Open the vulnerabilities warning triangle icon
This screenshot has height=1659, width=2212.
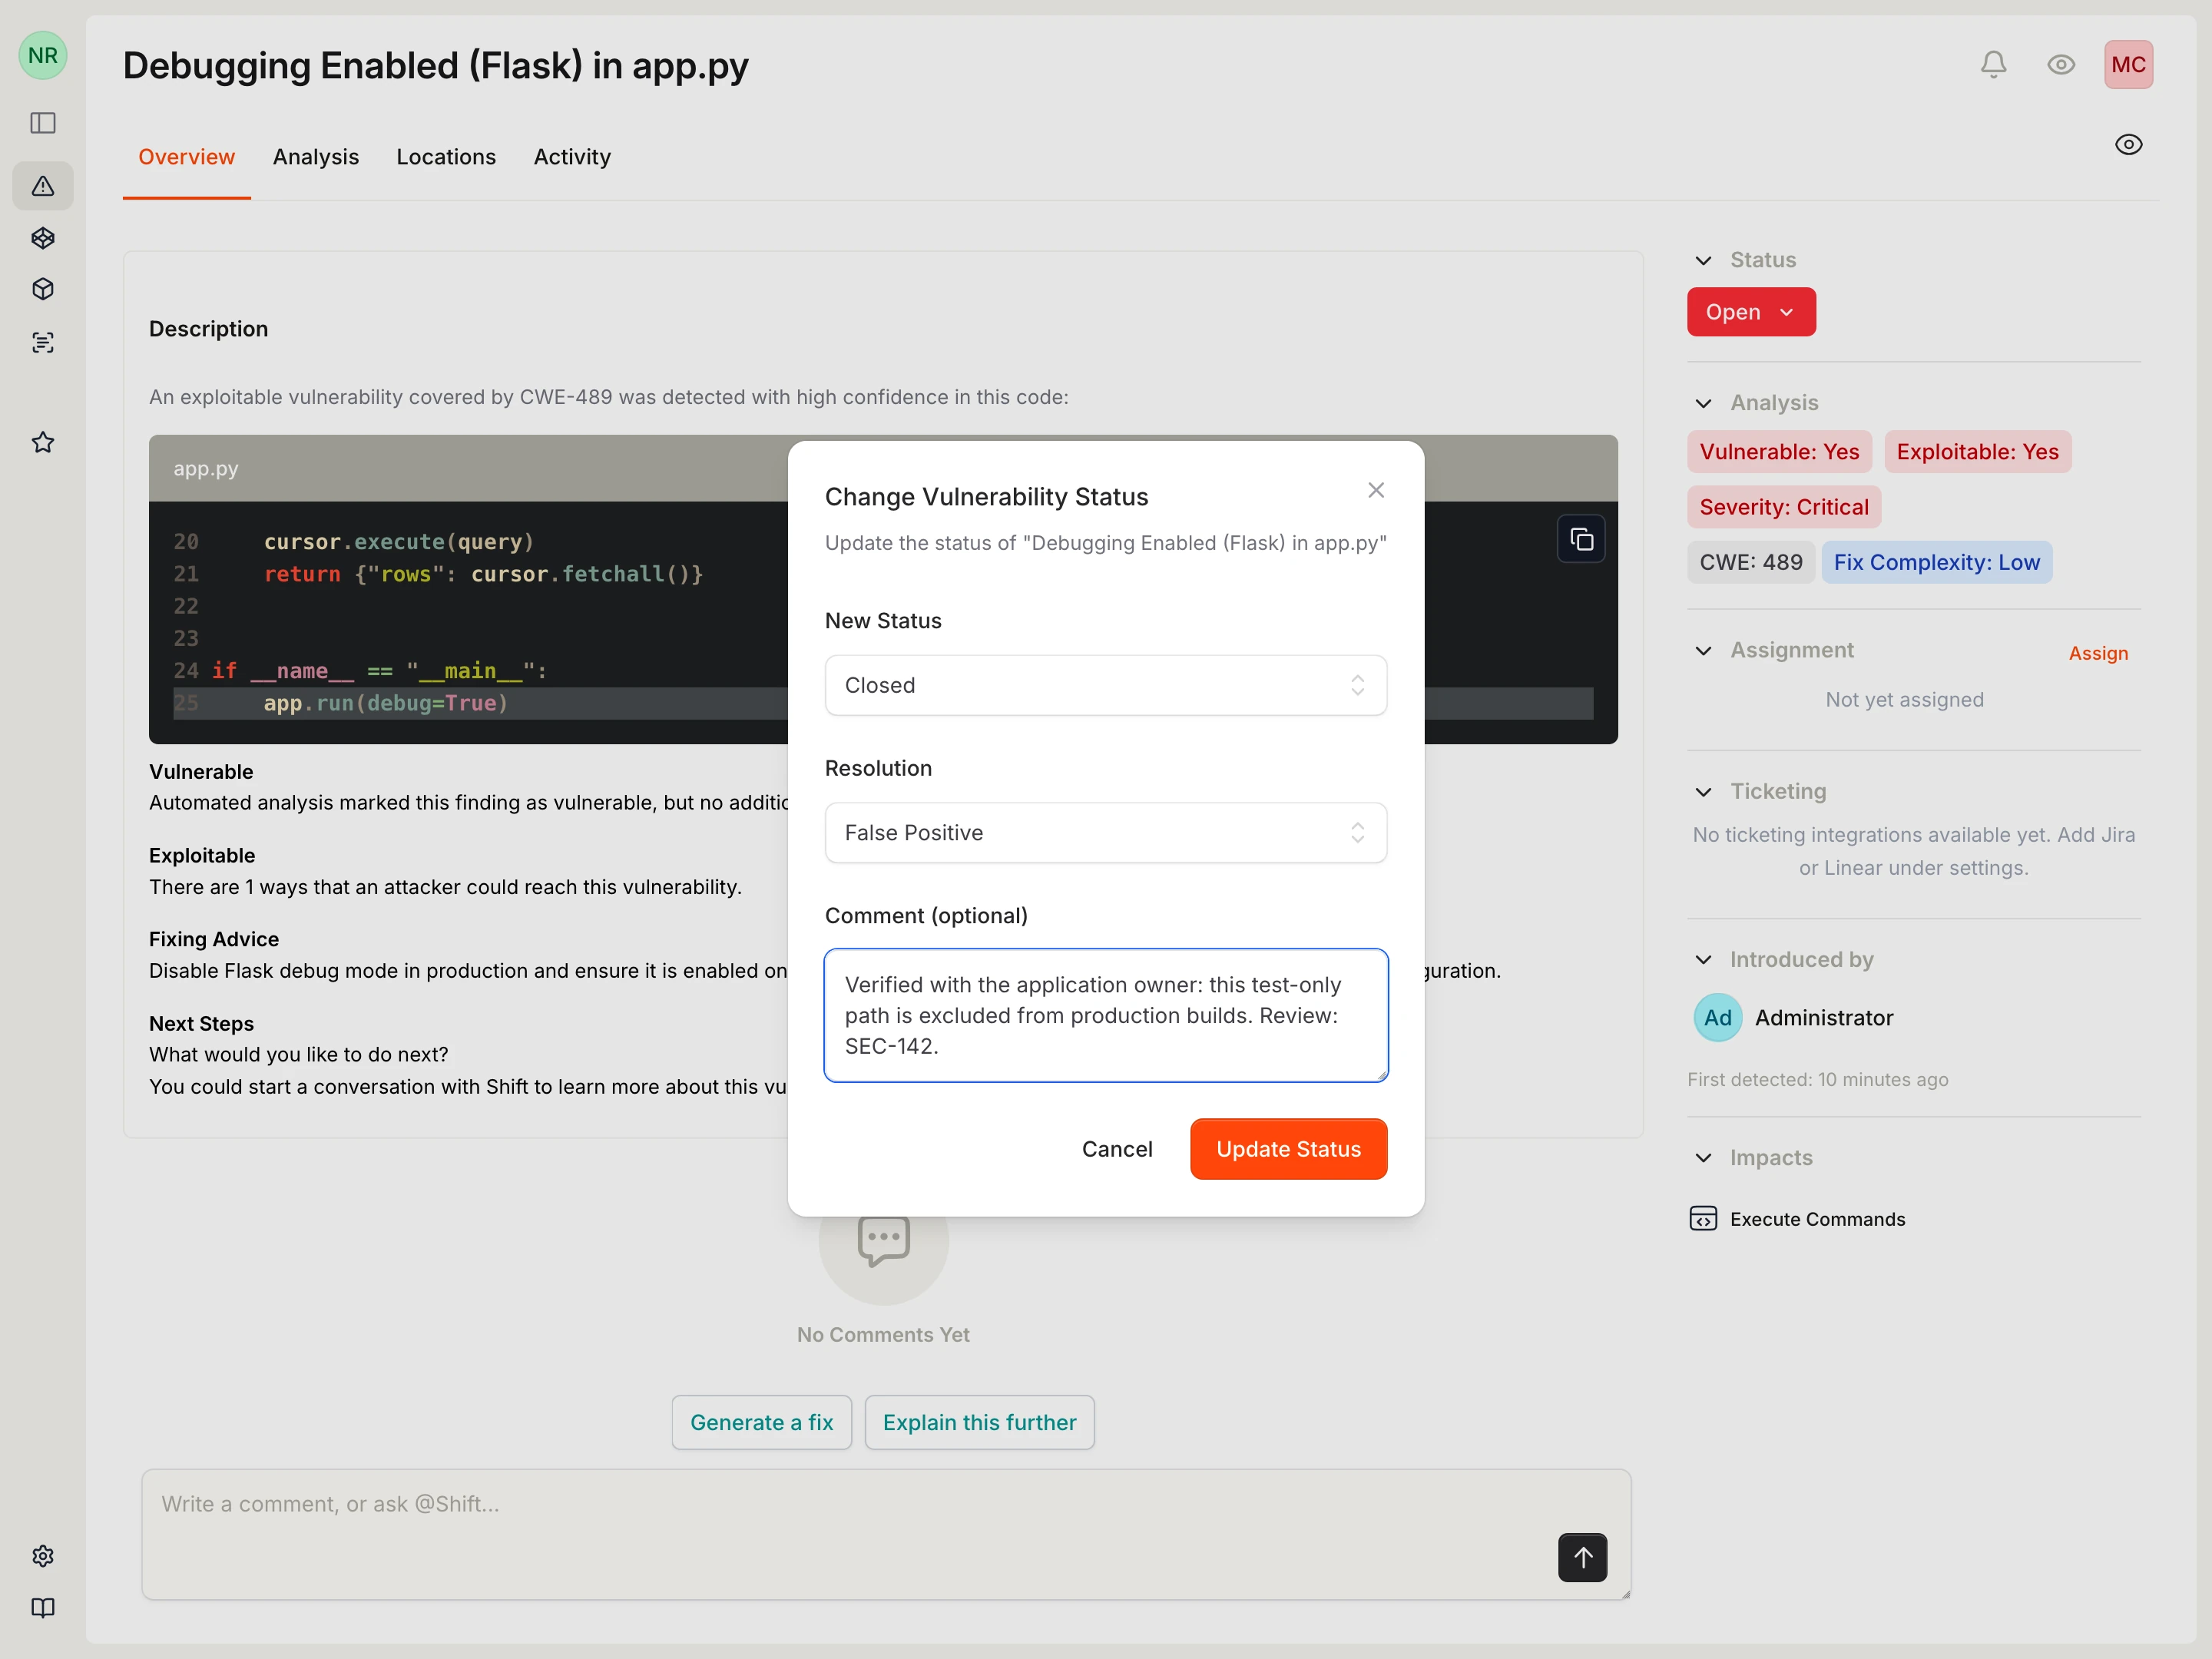coord(43,186)
